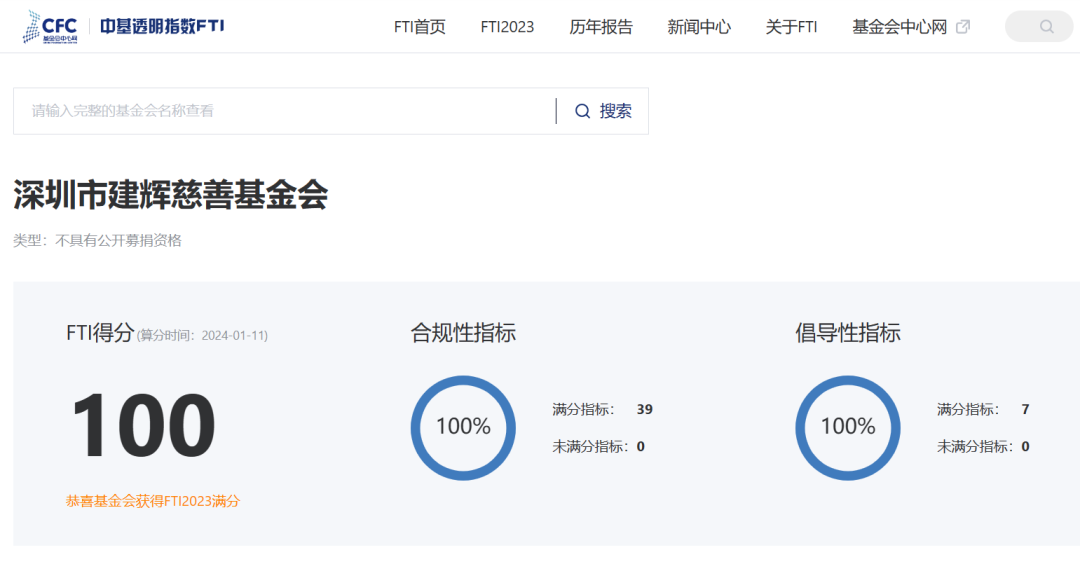Open the 历年报告 menu
Viewport: 1080px width, 571px height.
(x=601, y=27)
